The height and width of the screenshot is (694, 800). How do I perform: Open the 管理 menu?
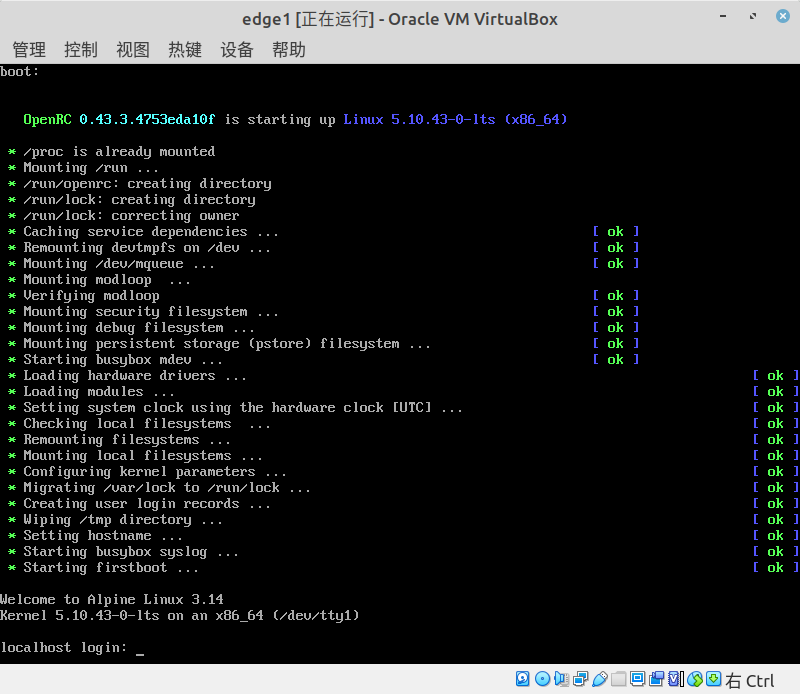click(29, 49)
